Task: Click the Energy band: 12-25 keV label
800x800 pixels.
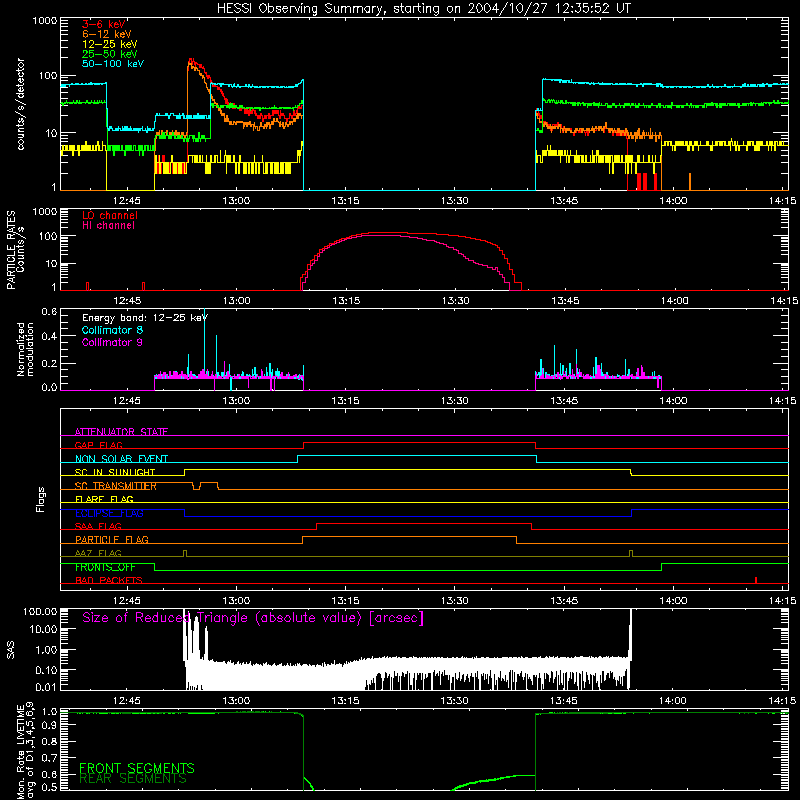Action: click(x=145, y=318)
